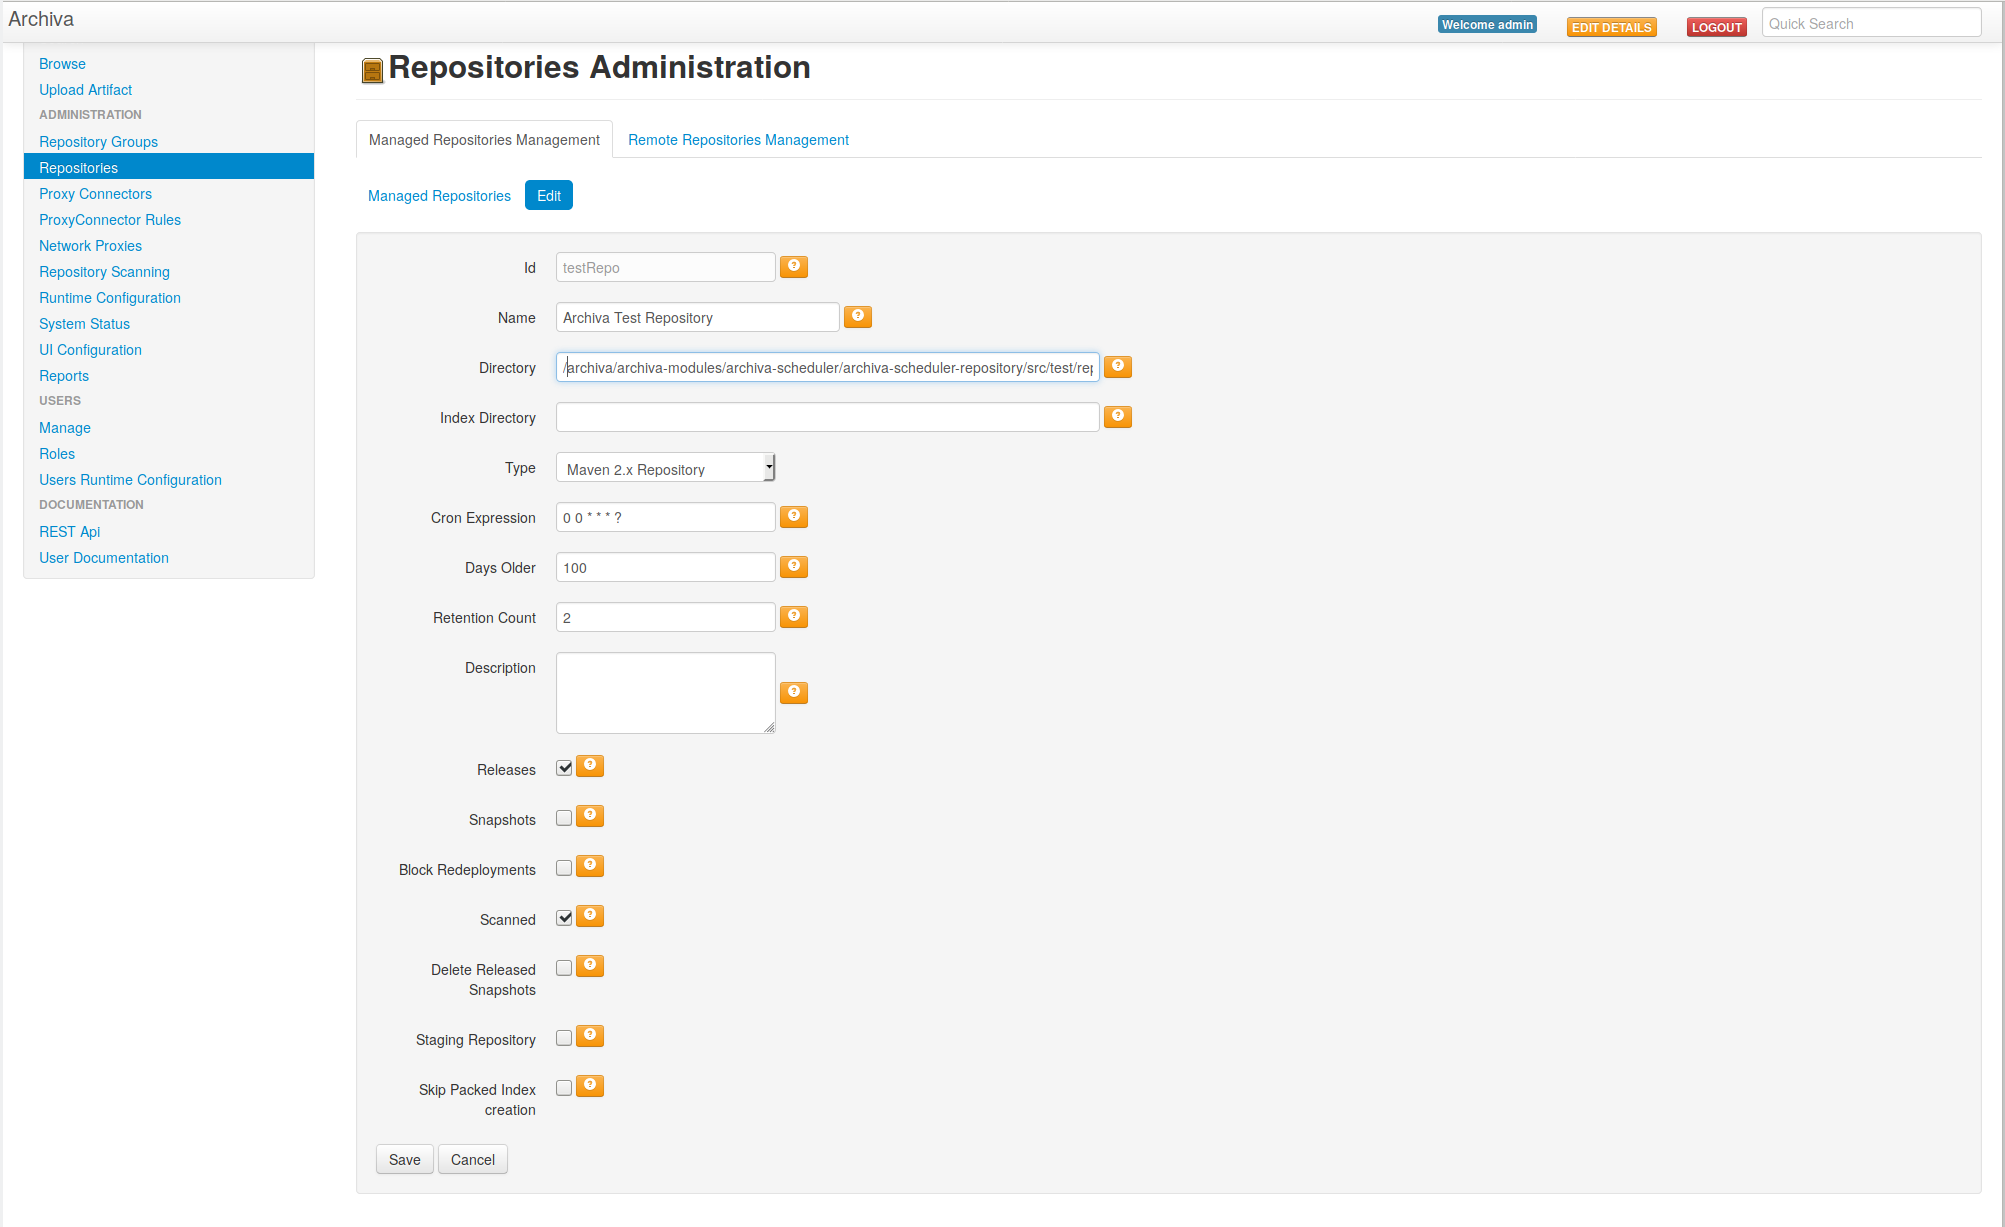Click the Cancel button
This screenshot has height=1227, width=2005.
point(472,1160)
